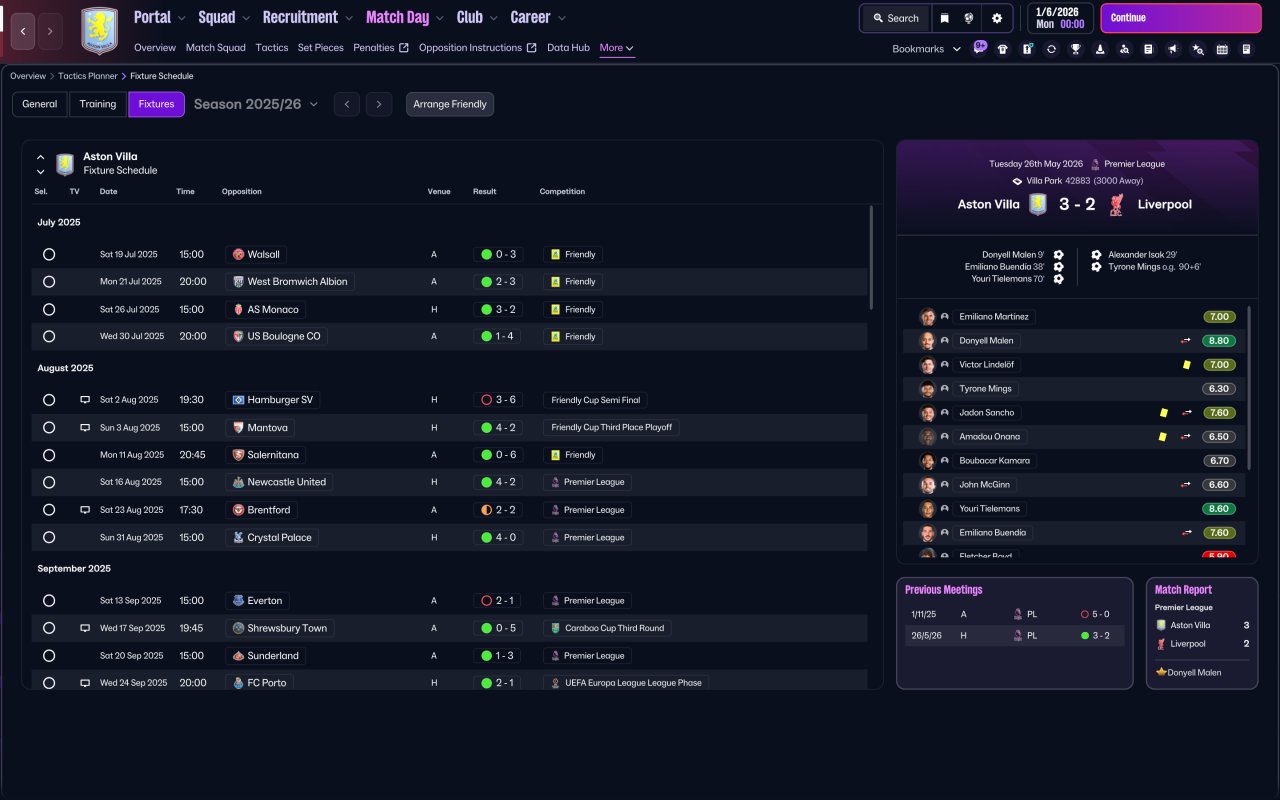Viewport: 1280px width, 800px height.
Task: Click the Hamburger SV club badge
Action: click(x=238, y=400)
